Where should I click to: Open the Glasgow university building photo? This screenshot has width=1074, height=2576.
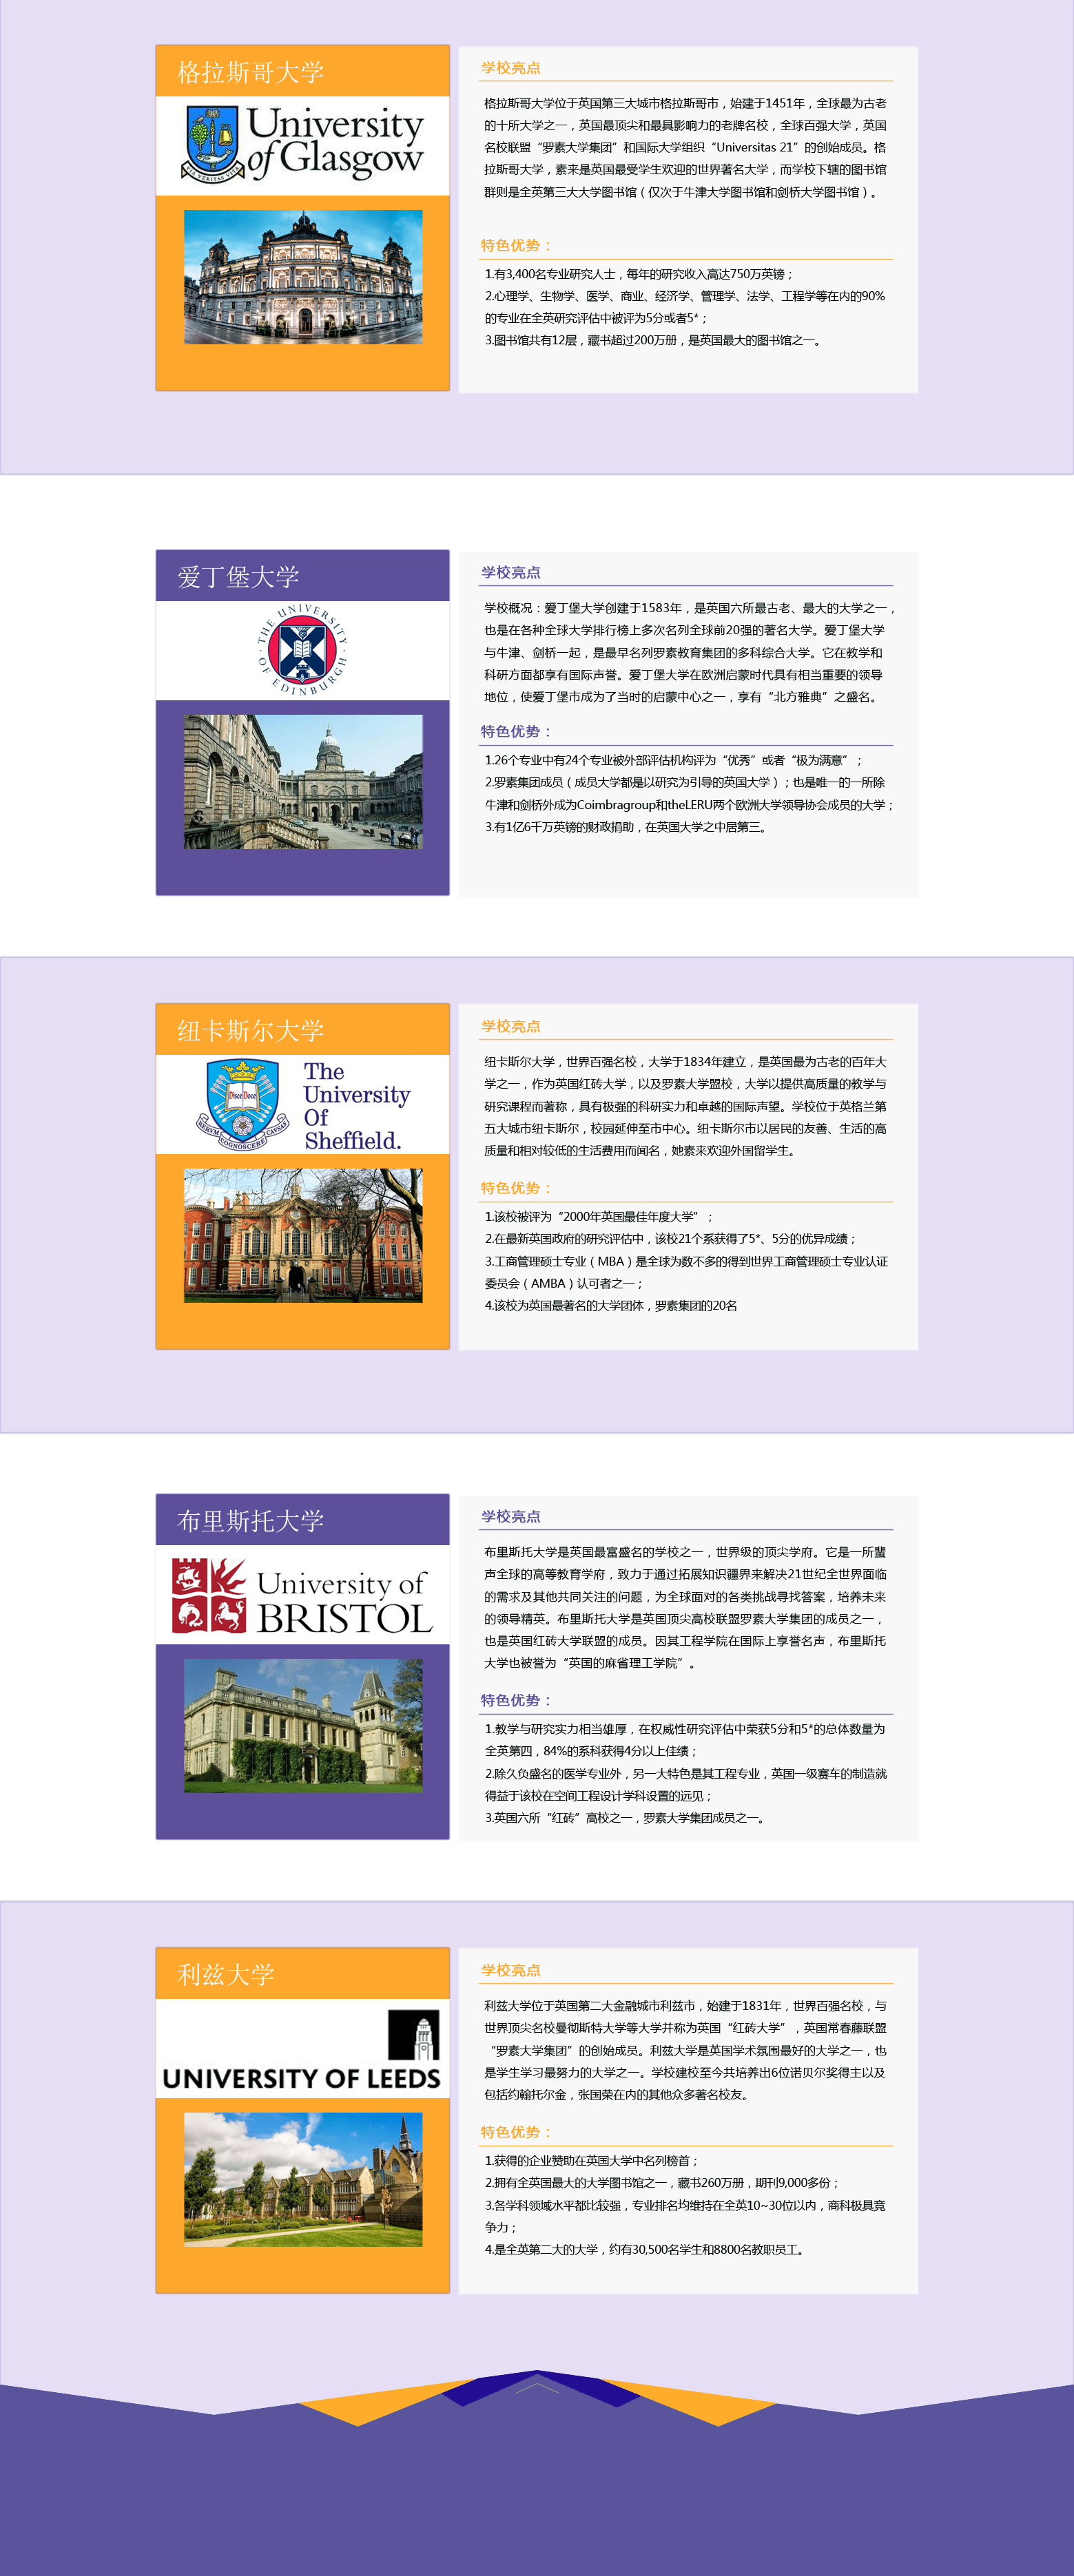point(303,277)
